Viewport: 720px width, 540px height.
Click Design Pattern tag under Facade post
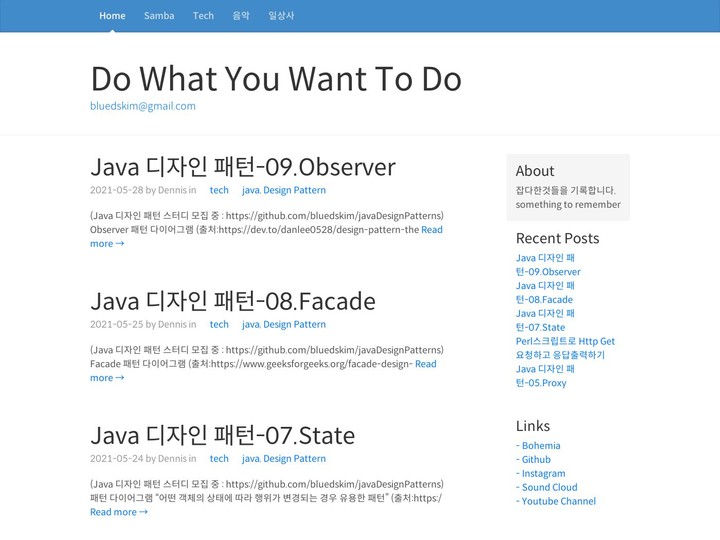[x=294, y=324]
